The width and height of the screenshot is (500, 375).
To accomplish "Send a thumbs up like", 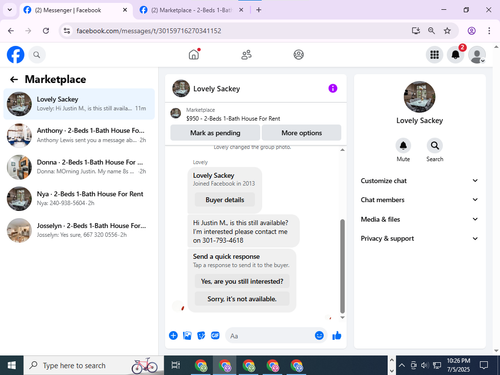I will 337,335.
